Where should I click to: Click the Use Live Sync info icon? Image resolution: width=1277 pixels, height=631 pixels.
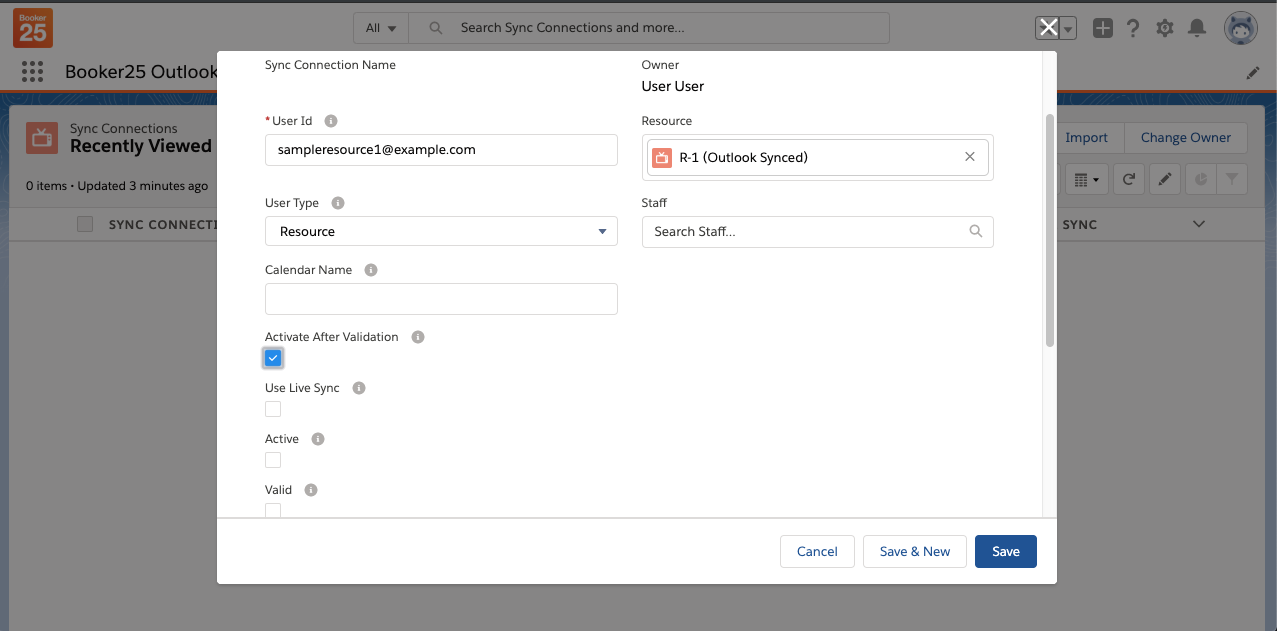tap(359, 388)
